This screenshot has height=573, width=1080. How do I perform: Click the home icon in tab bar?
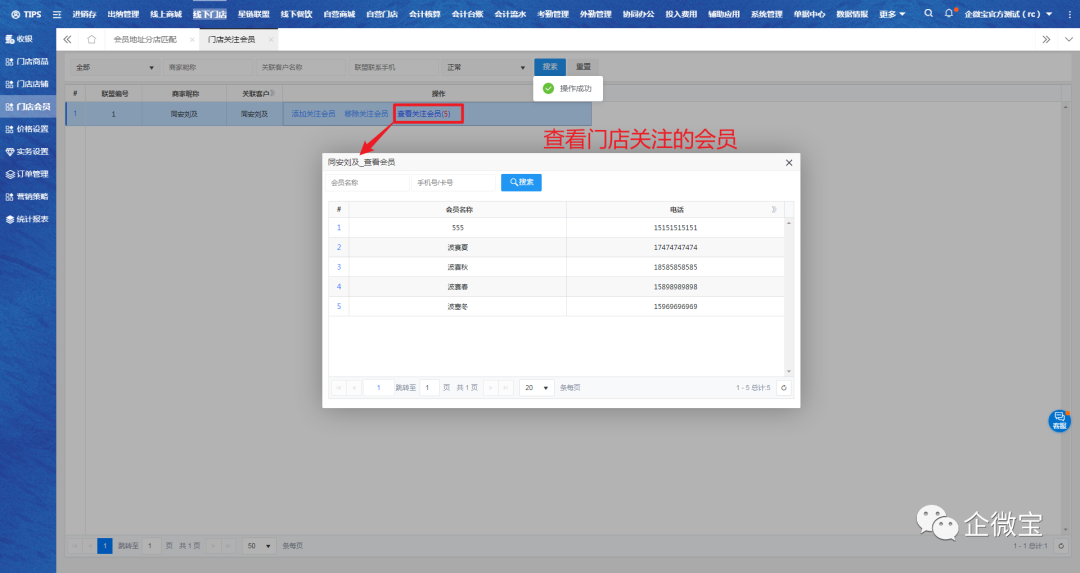91,39
